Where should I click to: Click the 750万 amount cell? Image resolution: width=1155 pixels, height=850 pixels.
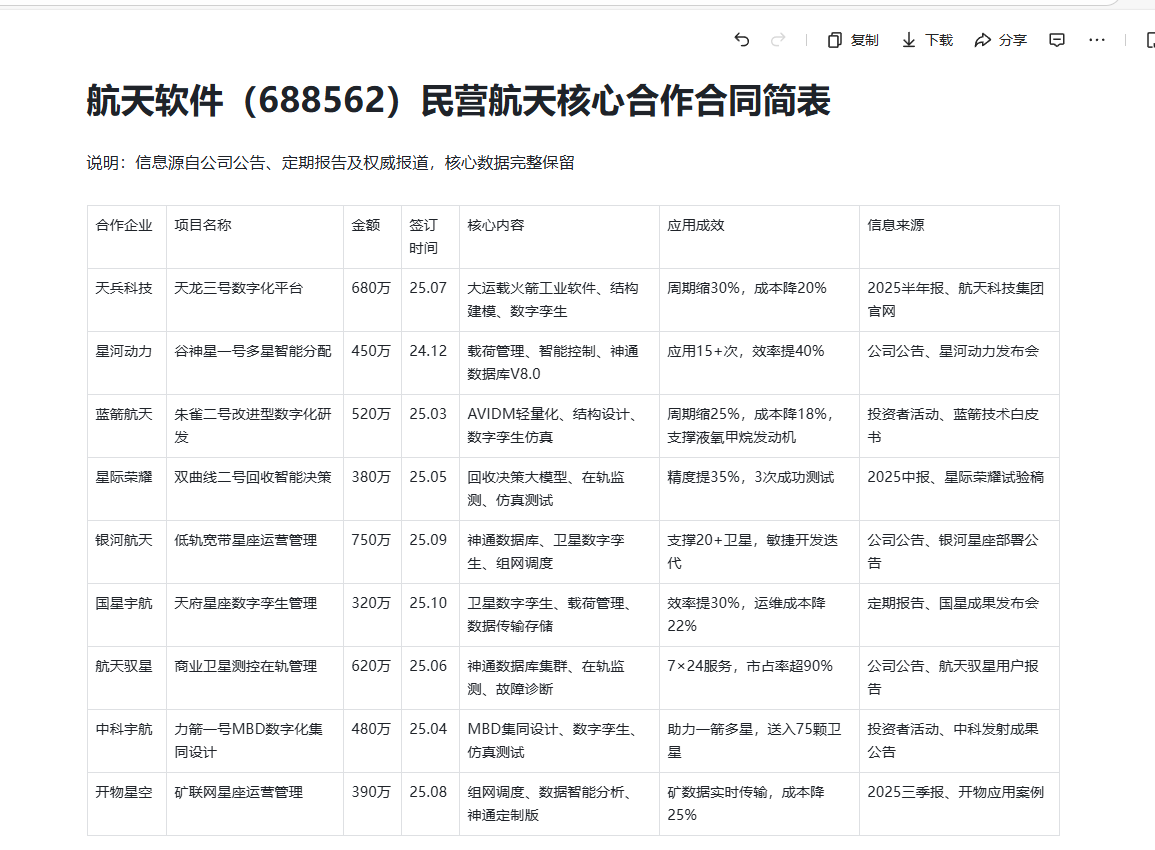coord(372,552)
